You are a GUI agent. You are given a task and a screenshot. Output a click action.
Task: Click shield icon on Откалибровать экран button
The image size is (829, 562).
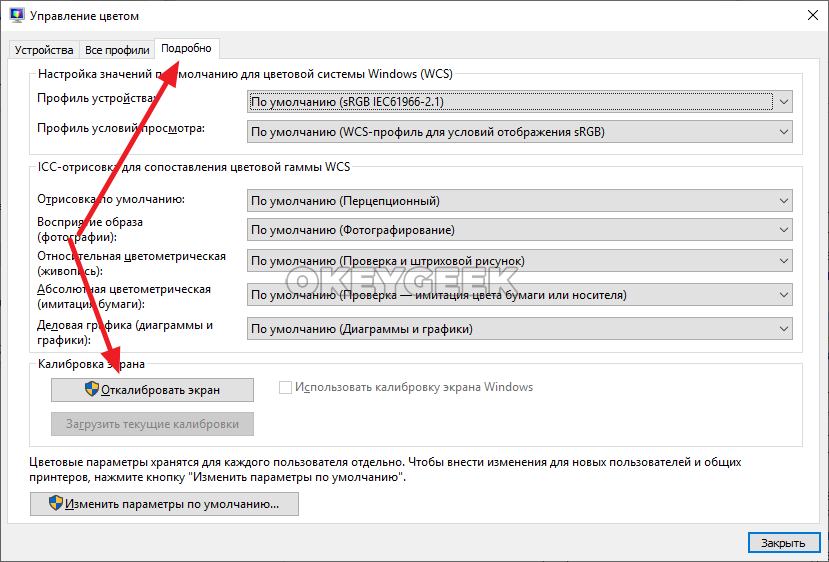(92, 390)
